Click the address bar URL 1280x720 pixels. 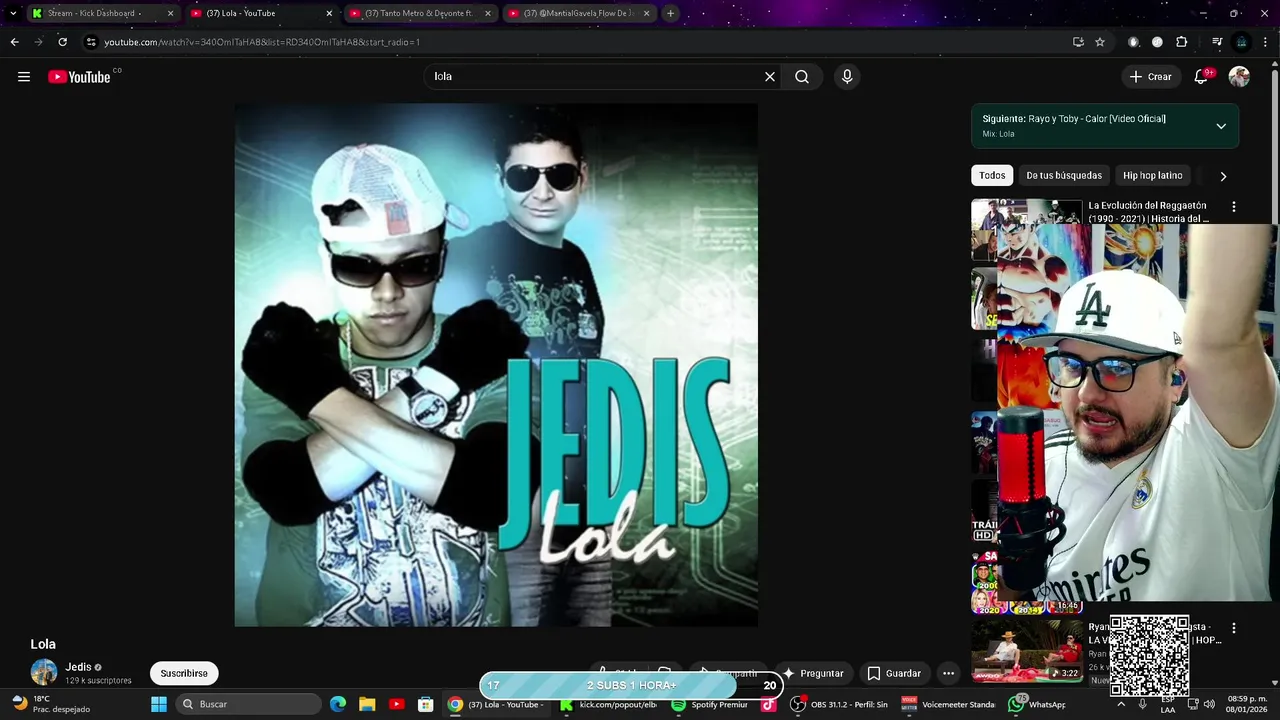point(262,42)
